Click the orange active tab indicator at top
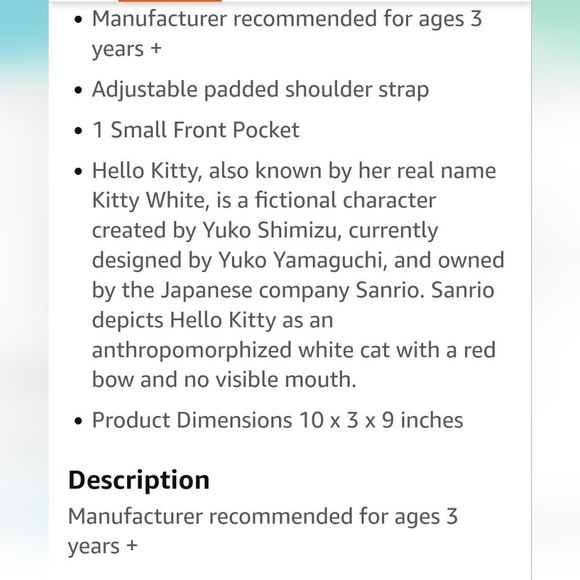This screenshot has width=580, height=580. coord(170,1)
